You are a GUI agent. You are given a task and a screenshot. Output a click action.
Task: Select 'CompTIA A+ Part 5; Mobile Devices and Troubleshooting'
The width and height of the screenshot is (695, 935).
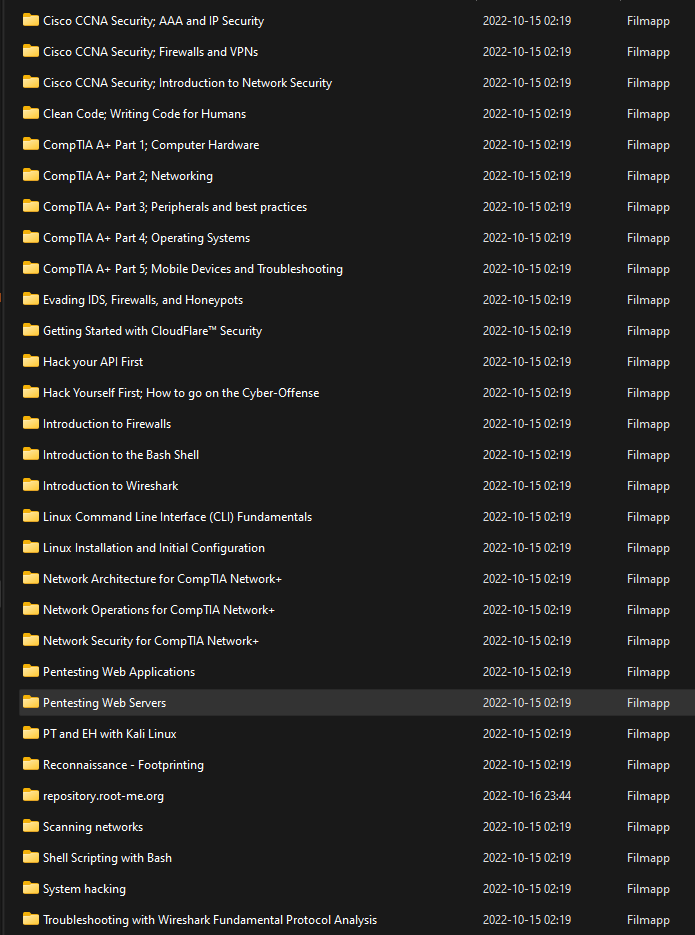(193, 269)
